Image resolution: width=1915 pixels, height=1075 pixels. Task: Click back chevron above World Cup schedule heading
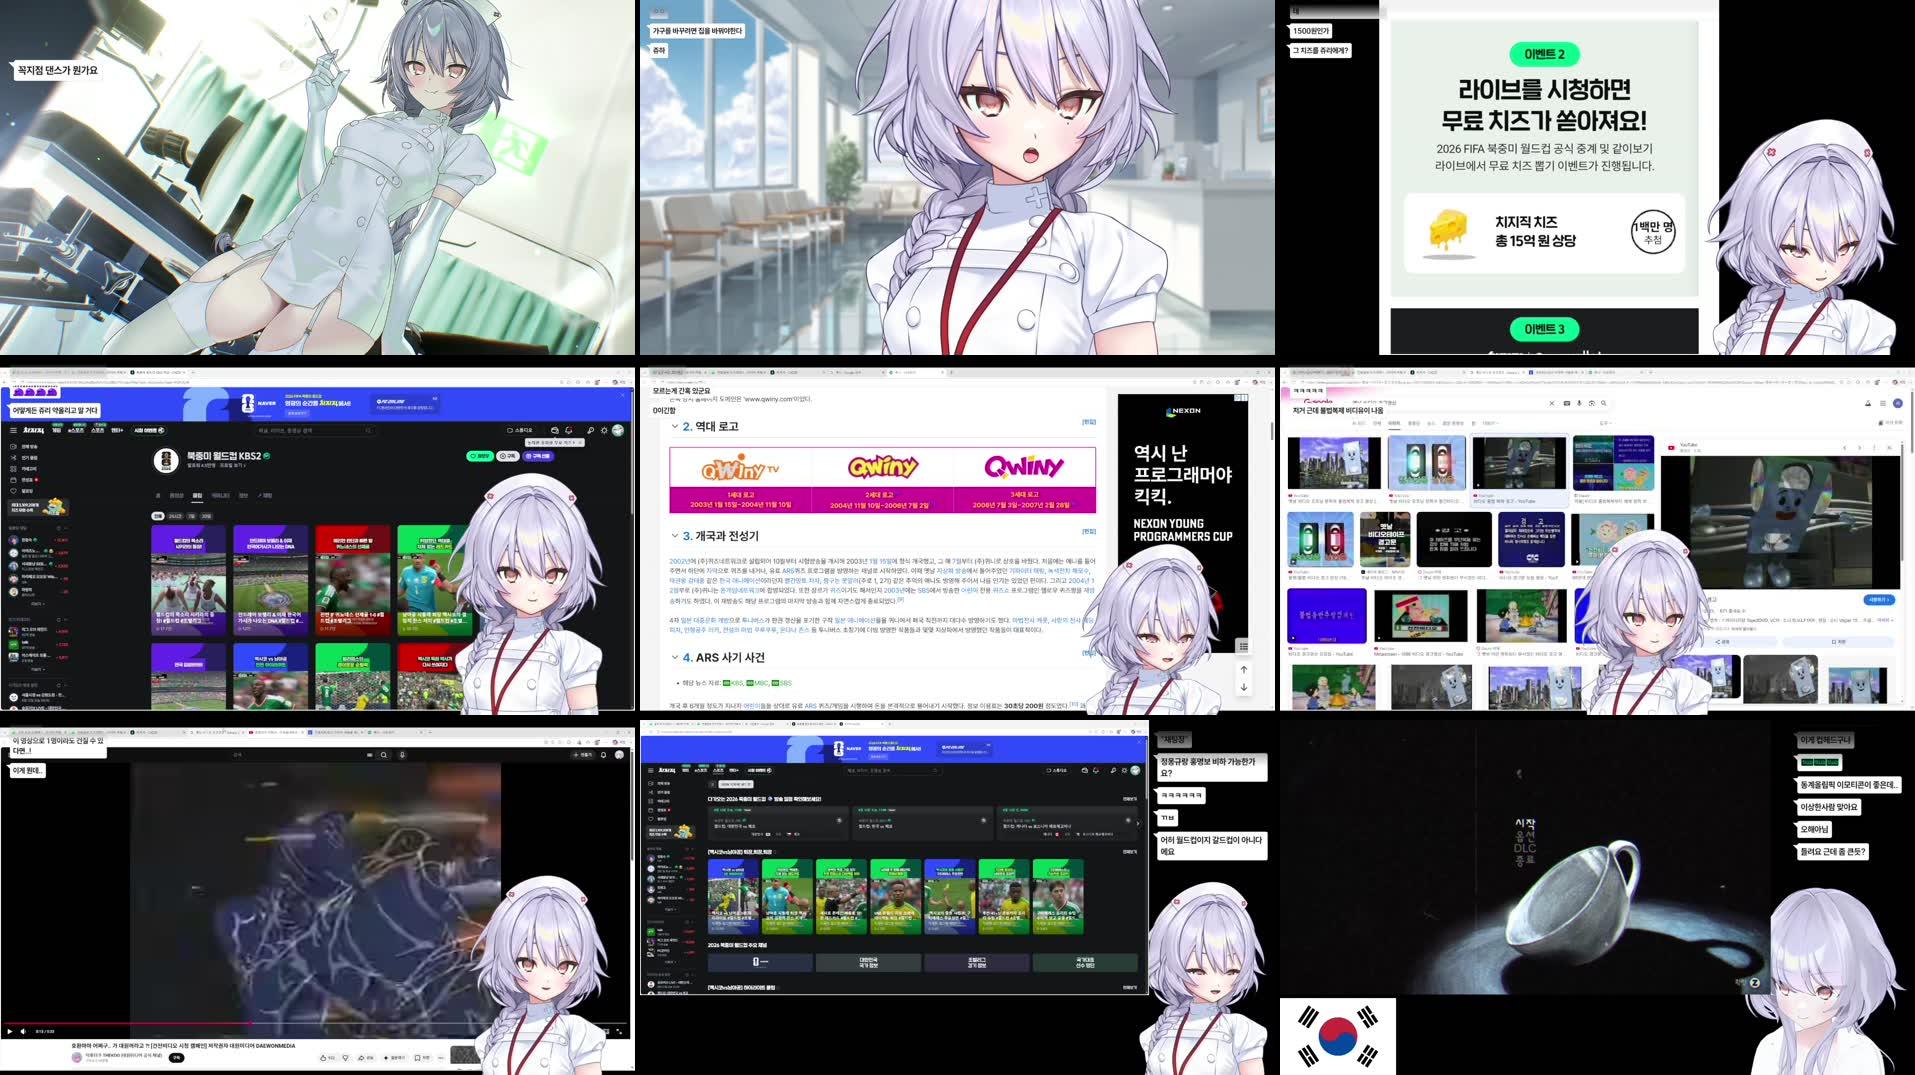pyautogui.click(x=712, y=784)
